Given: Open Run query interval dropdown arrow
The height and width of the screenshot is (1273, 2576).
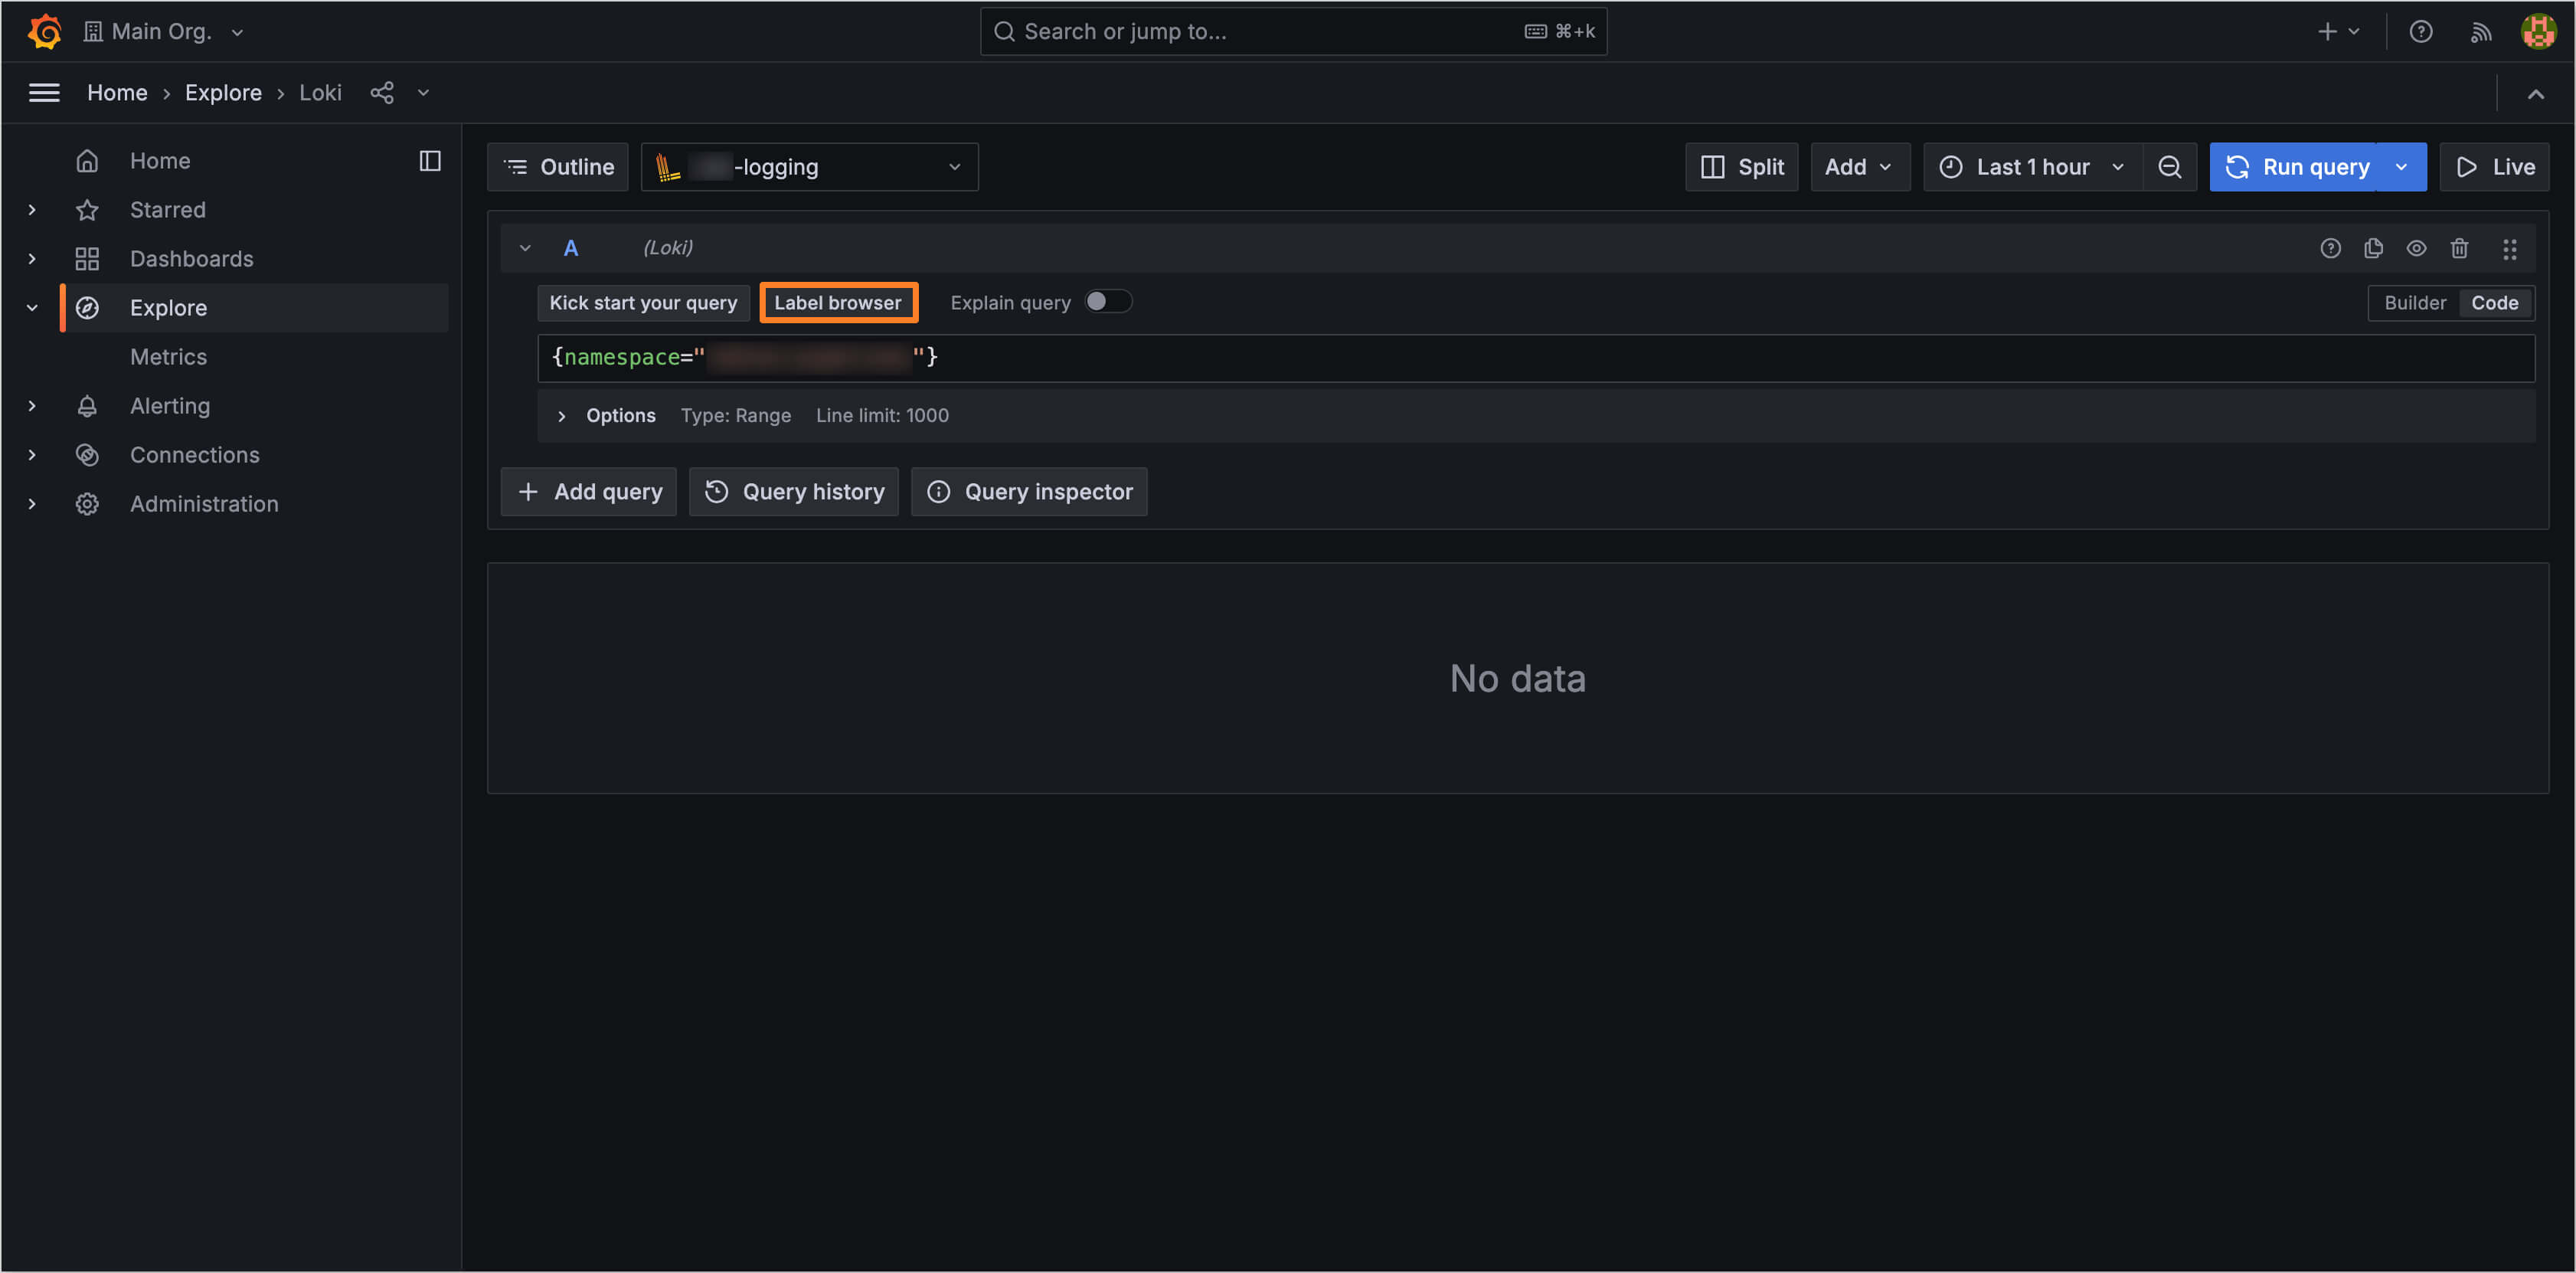Looking at the screenshot, I should click(x=2401, y=167).
